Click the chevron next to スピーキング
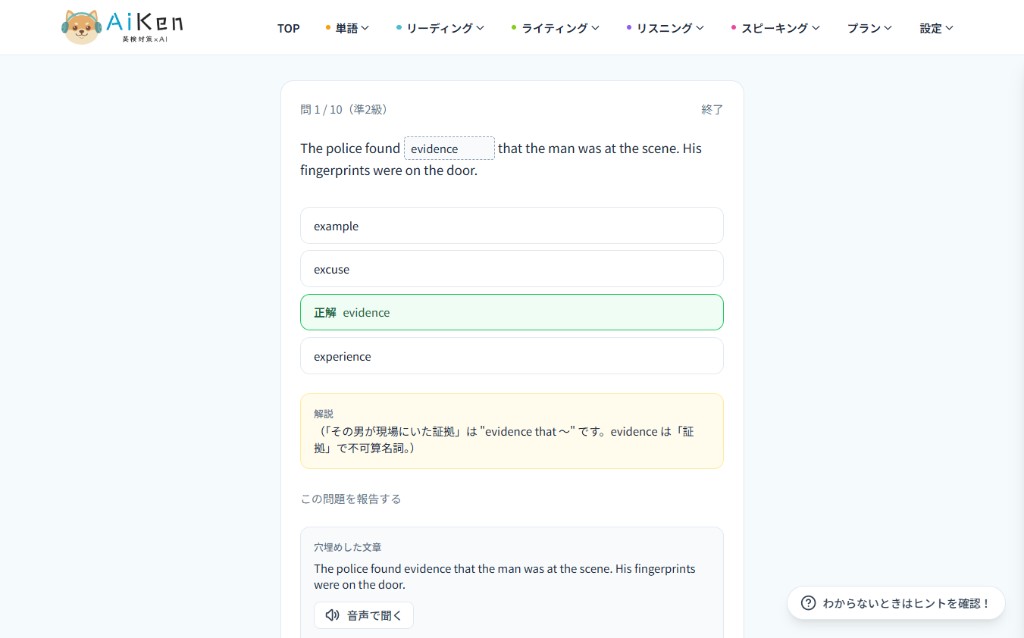1024x638 pixels. [816, 28]
